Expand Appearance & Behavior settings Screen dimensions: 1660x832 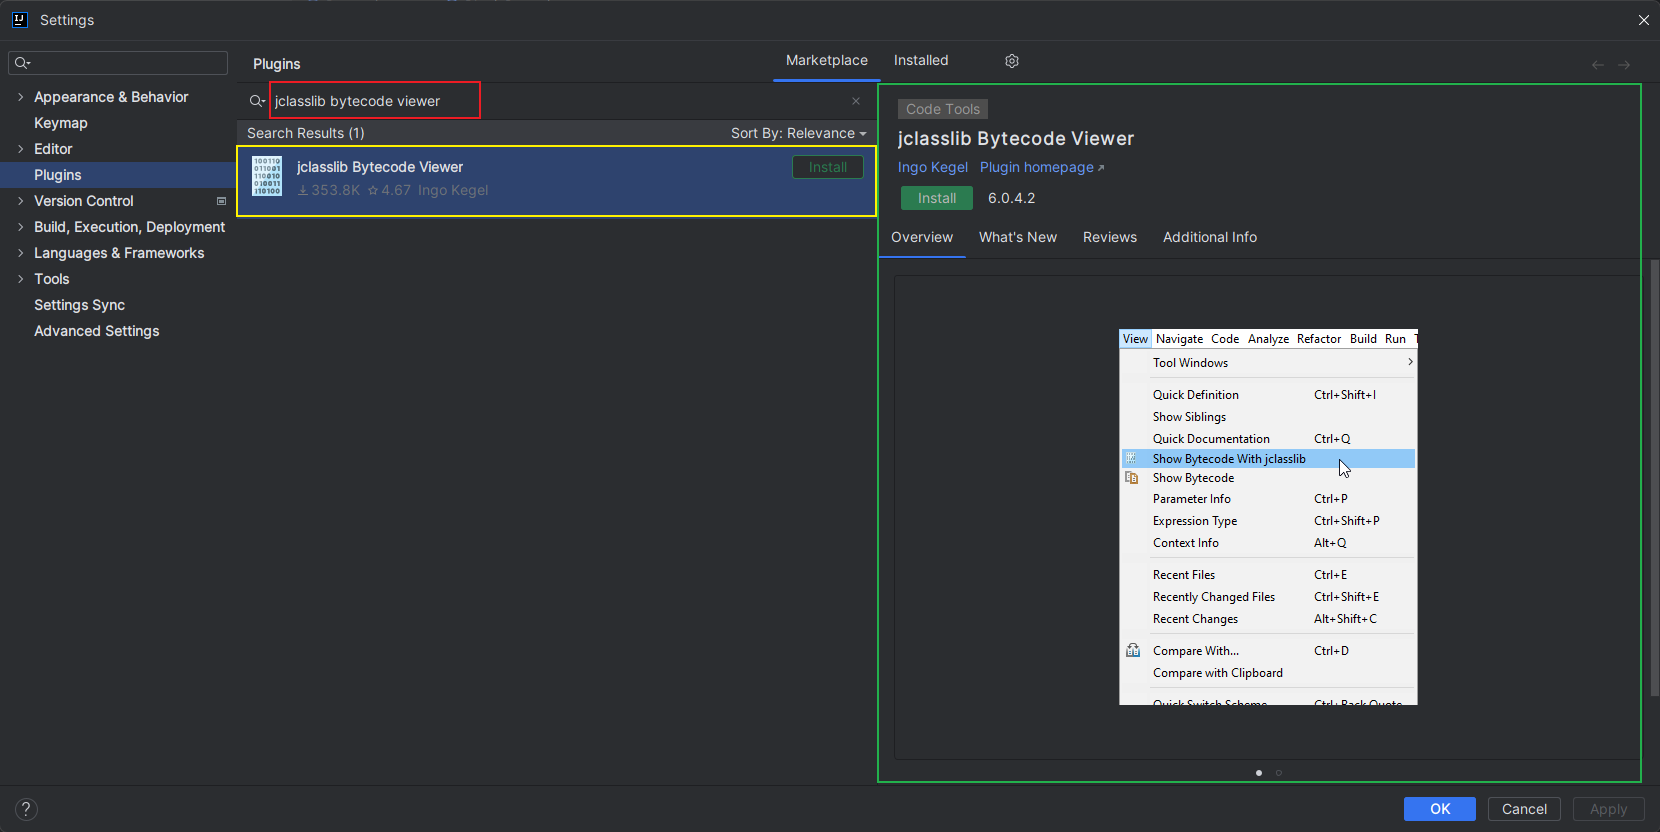click(x=20, y=97)
